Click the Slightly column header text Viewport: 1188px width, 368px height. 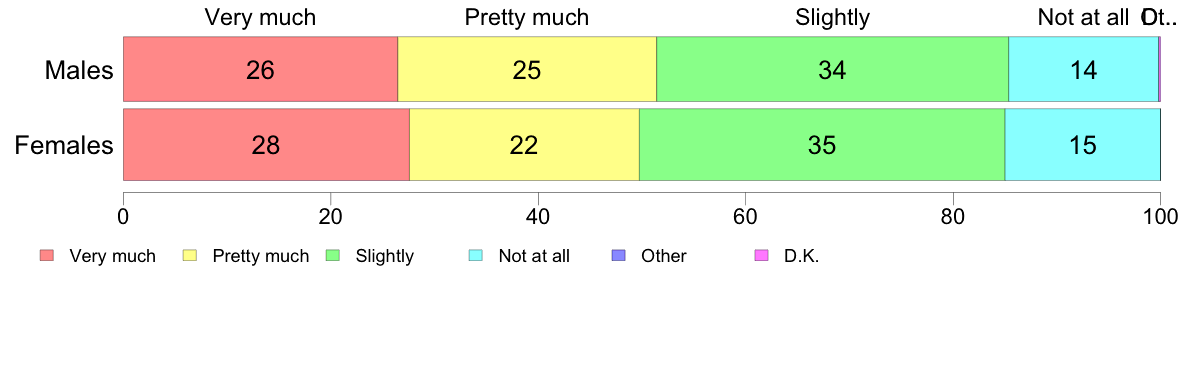pos(833,17)
